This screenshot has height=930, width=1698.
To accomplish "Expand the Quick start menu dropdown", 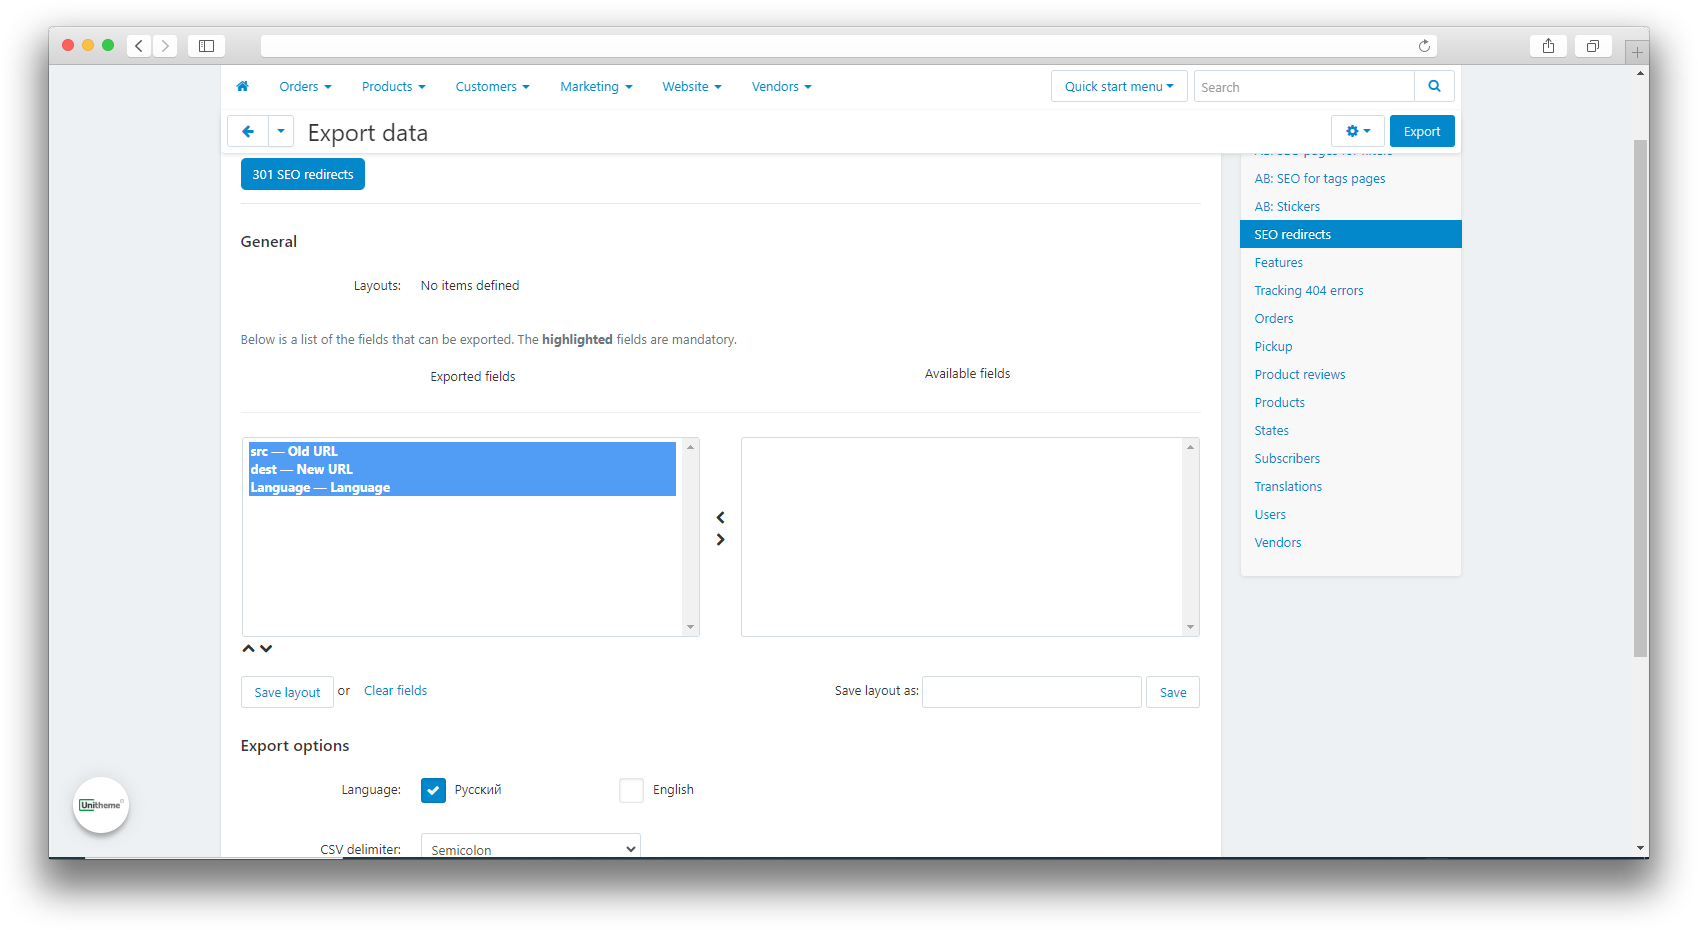I will (1118, 87).
